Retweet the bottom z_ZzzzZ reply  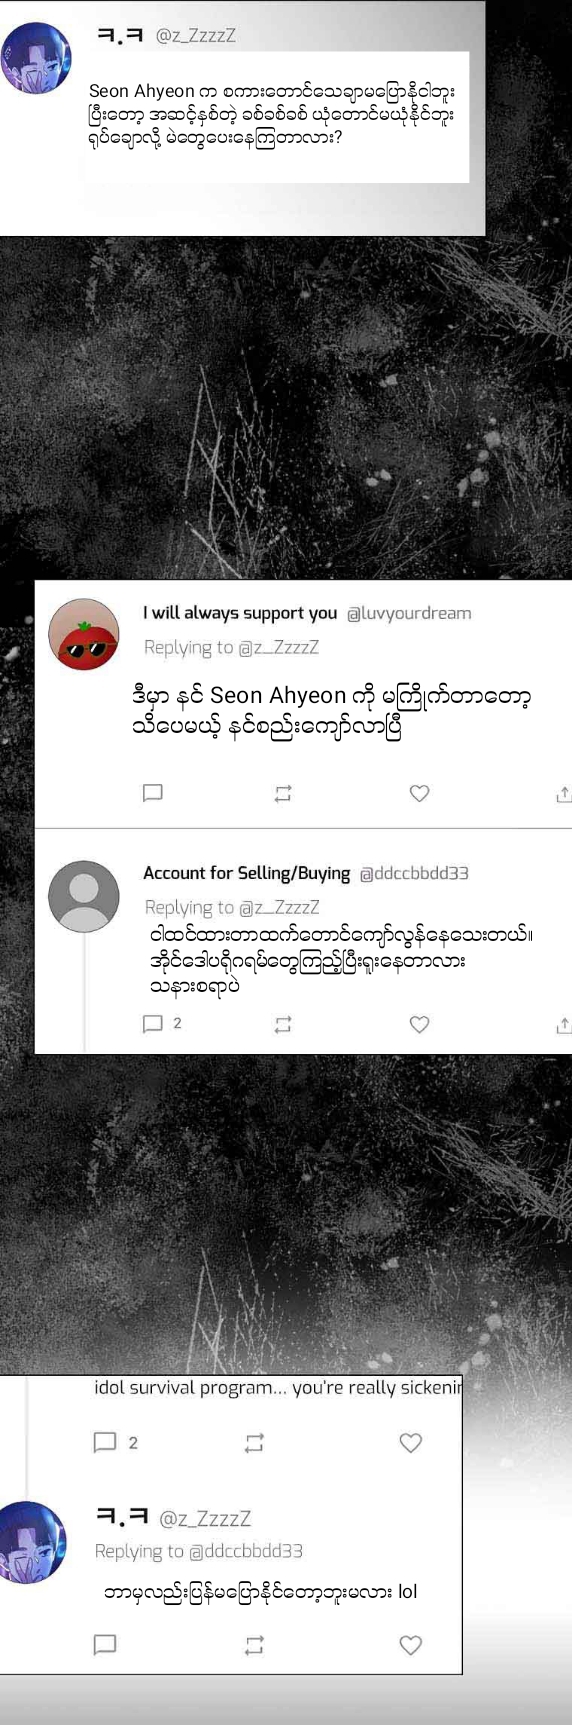(x=254, y=1645)
